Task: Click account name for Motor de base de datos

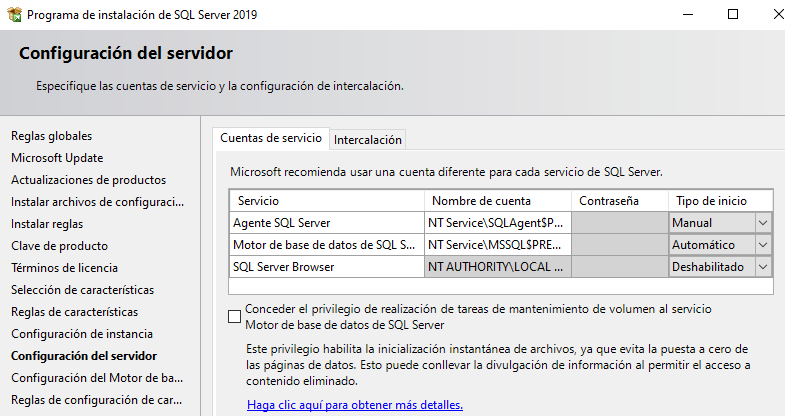Action: pyautogui.click(x=497, y=245)
